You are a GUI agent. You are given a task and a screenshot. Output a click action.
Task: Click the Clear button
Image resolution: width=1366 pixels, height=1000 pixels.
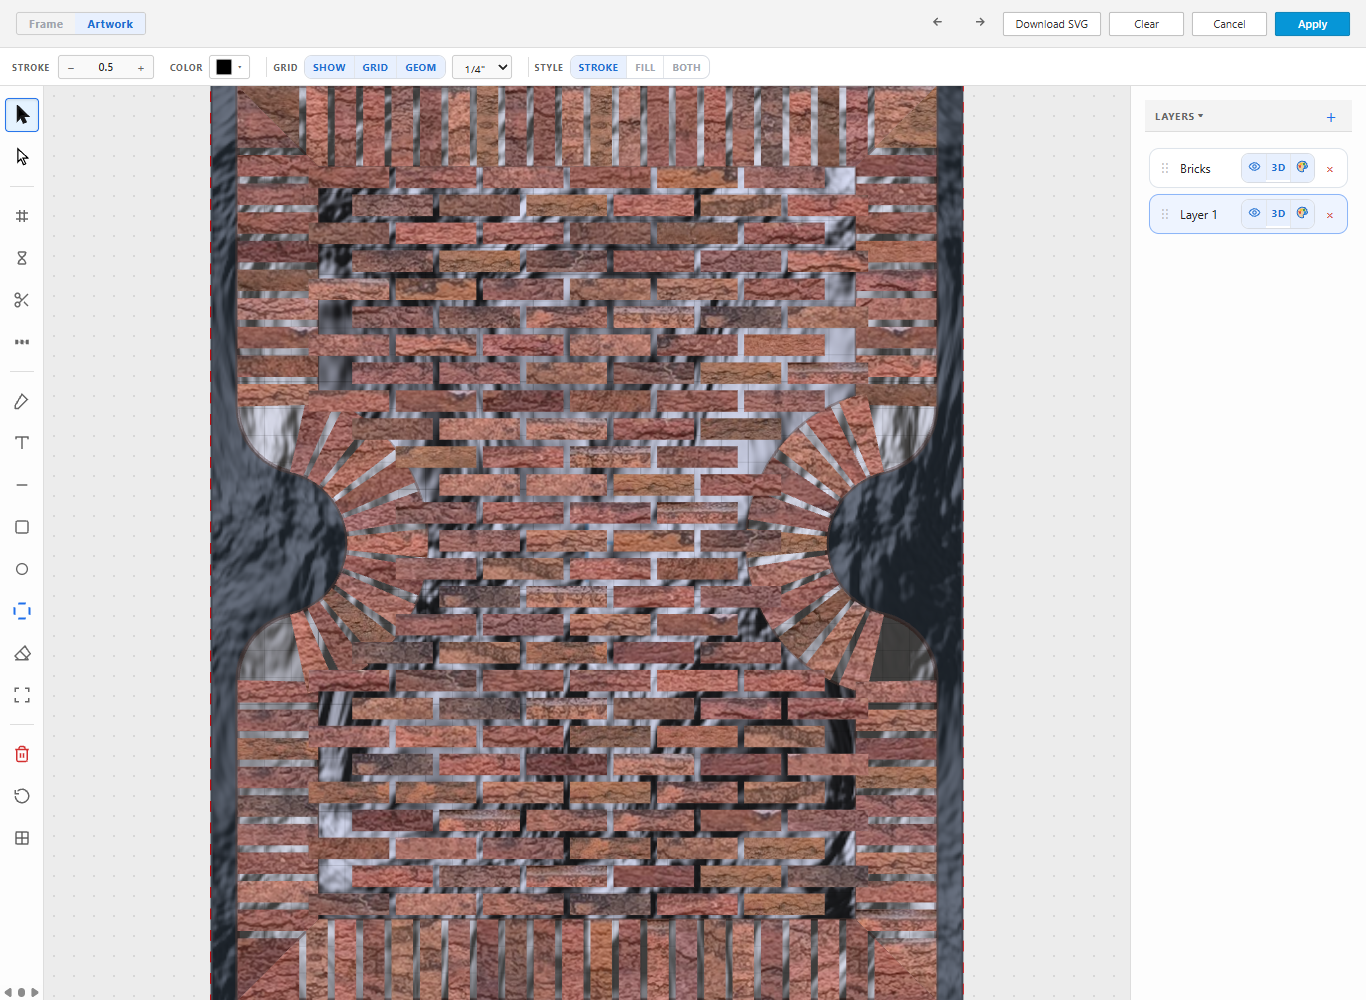(1146, 24)
